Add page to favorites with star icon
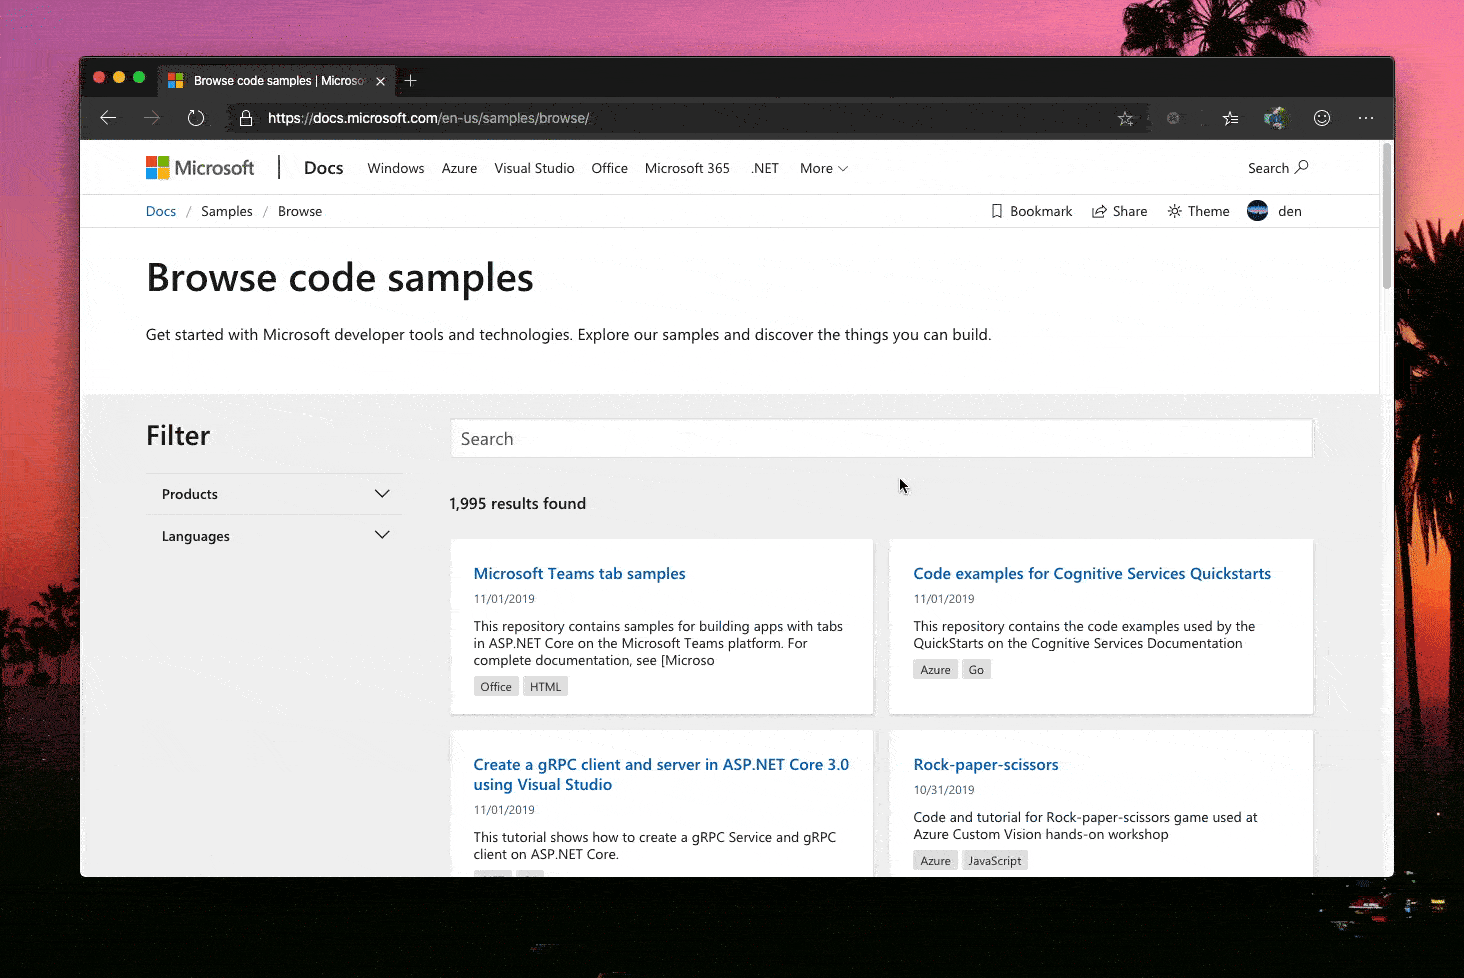This screenshot has height=978, width=1464. (1126, 118)
